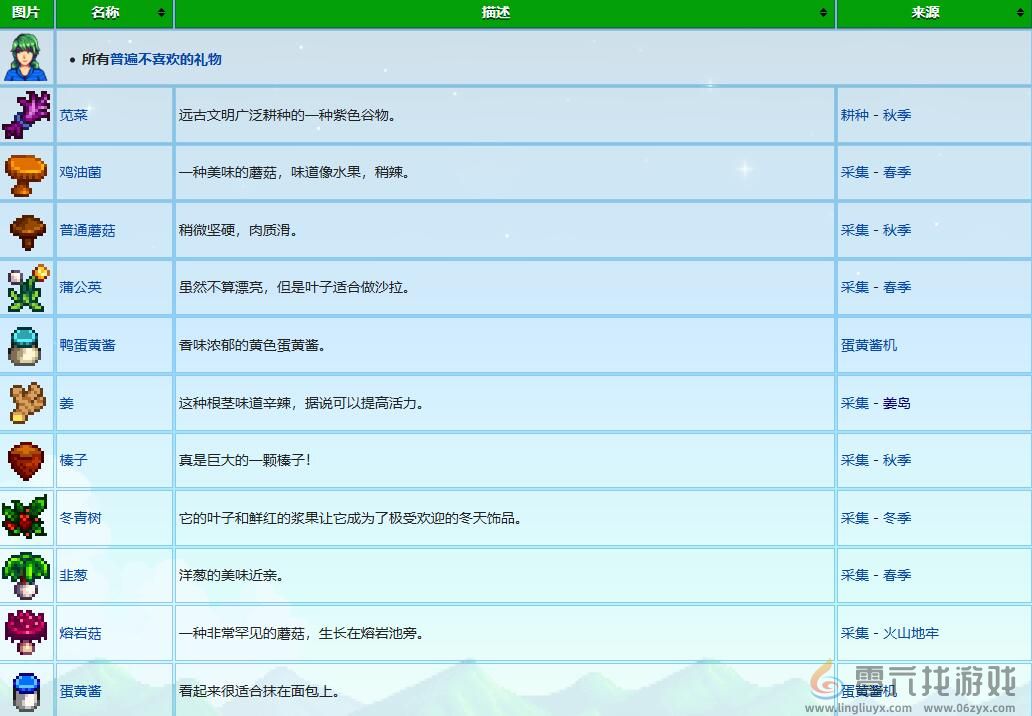This screenshot has width=1032, height=716.
Task: Click the purple amaranth 苋菜 item icon
Action: (26, 114)
